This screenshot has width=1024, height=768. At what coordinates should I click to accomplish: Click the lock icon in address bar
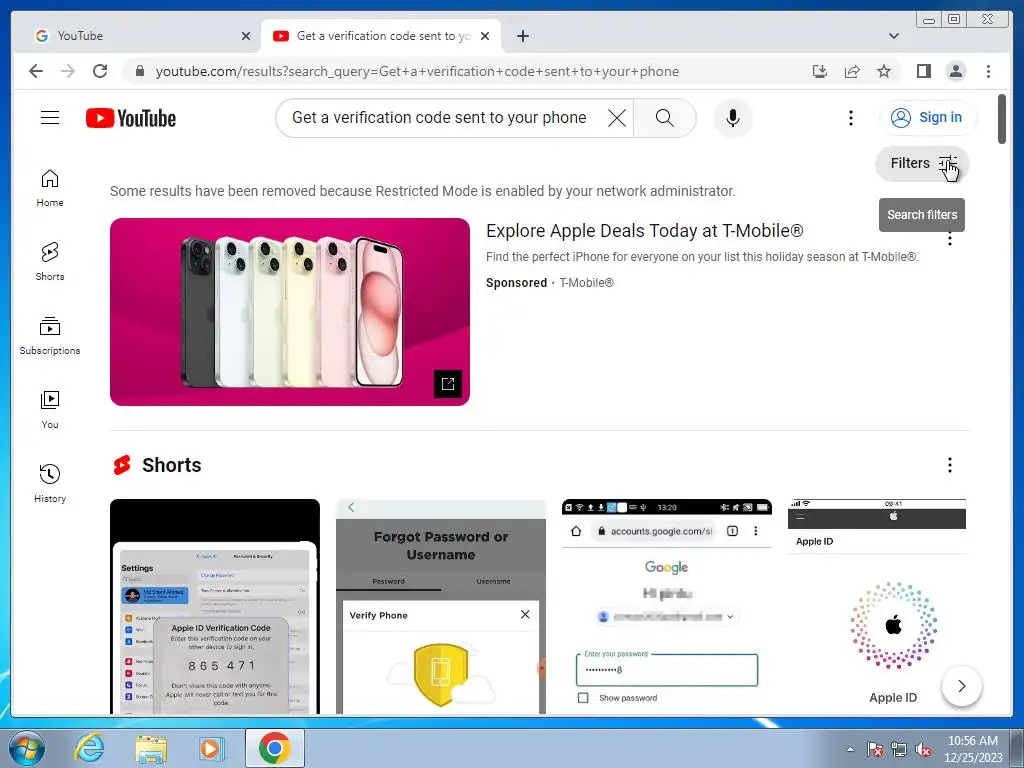click(x=139, y=71)
